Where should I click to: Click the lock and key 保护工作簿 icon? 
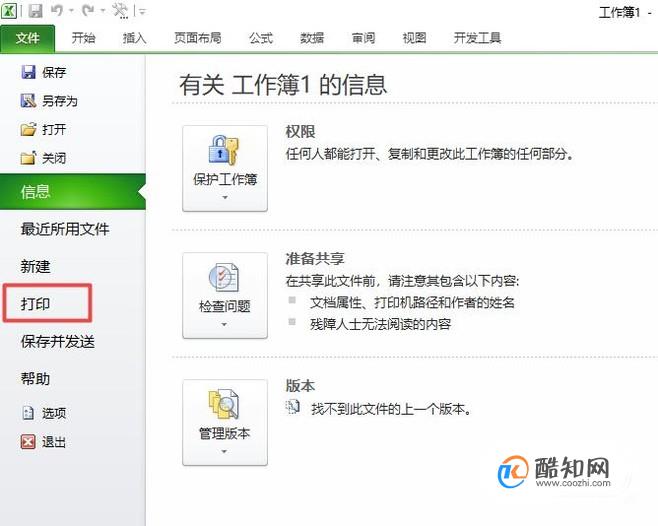click(x=224, y=150)
